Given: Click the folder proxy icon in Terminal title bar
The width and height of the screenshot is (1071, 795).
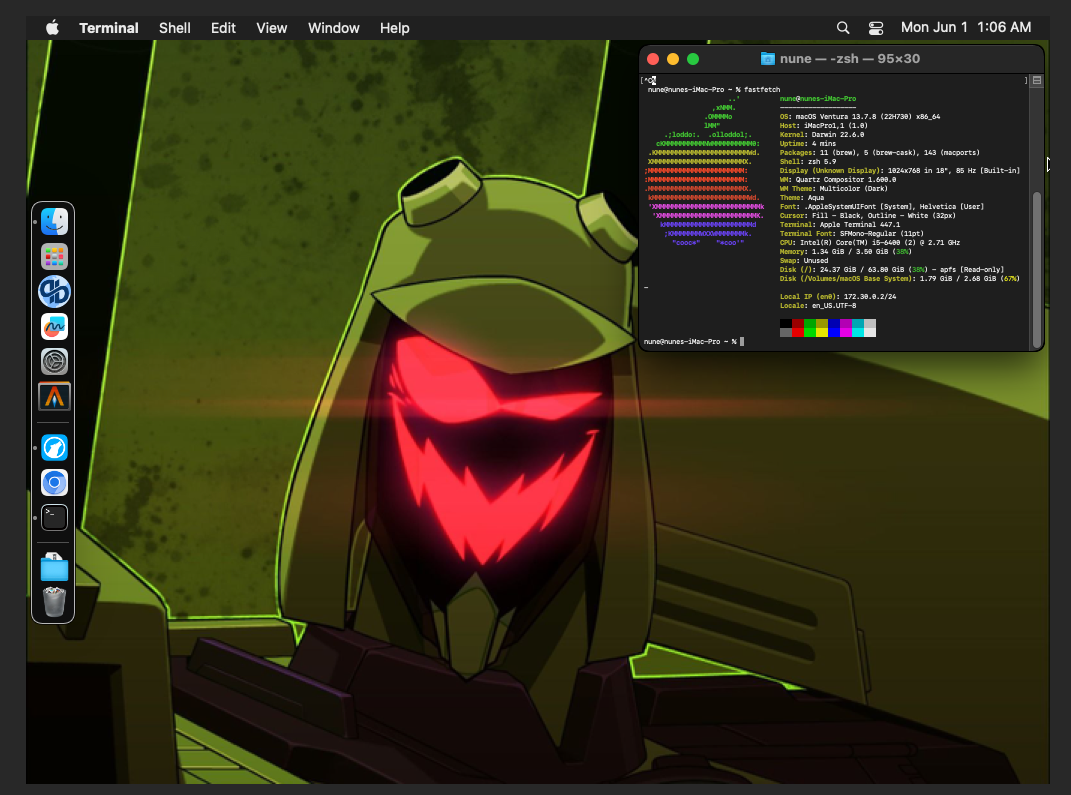Looking at the screenshot, I should 768,59.
